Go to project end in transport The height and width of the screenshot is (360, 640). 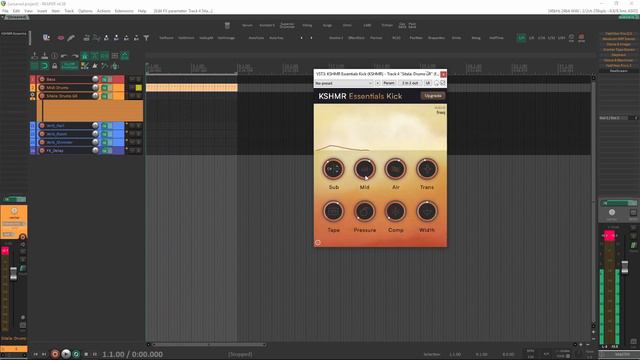point(44,354)
